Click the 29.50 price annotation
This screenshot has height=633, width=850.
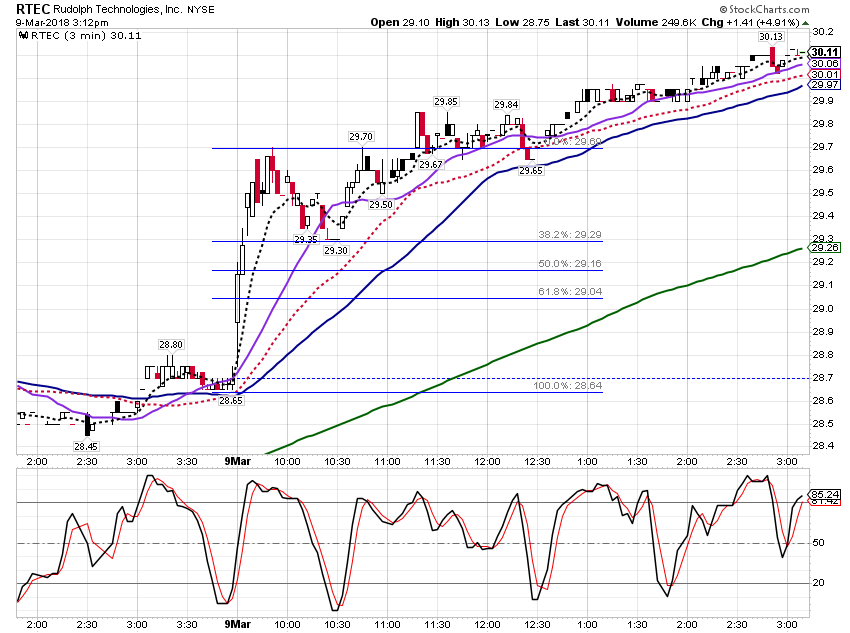pos(381,204)
